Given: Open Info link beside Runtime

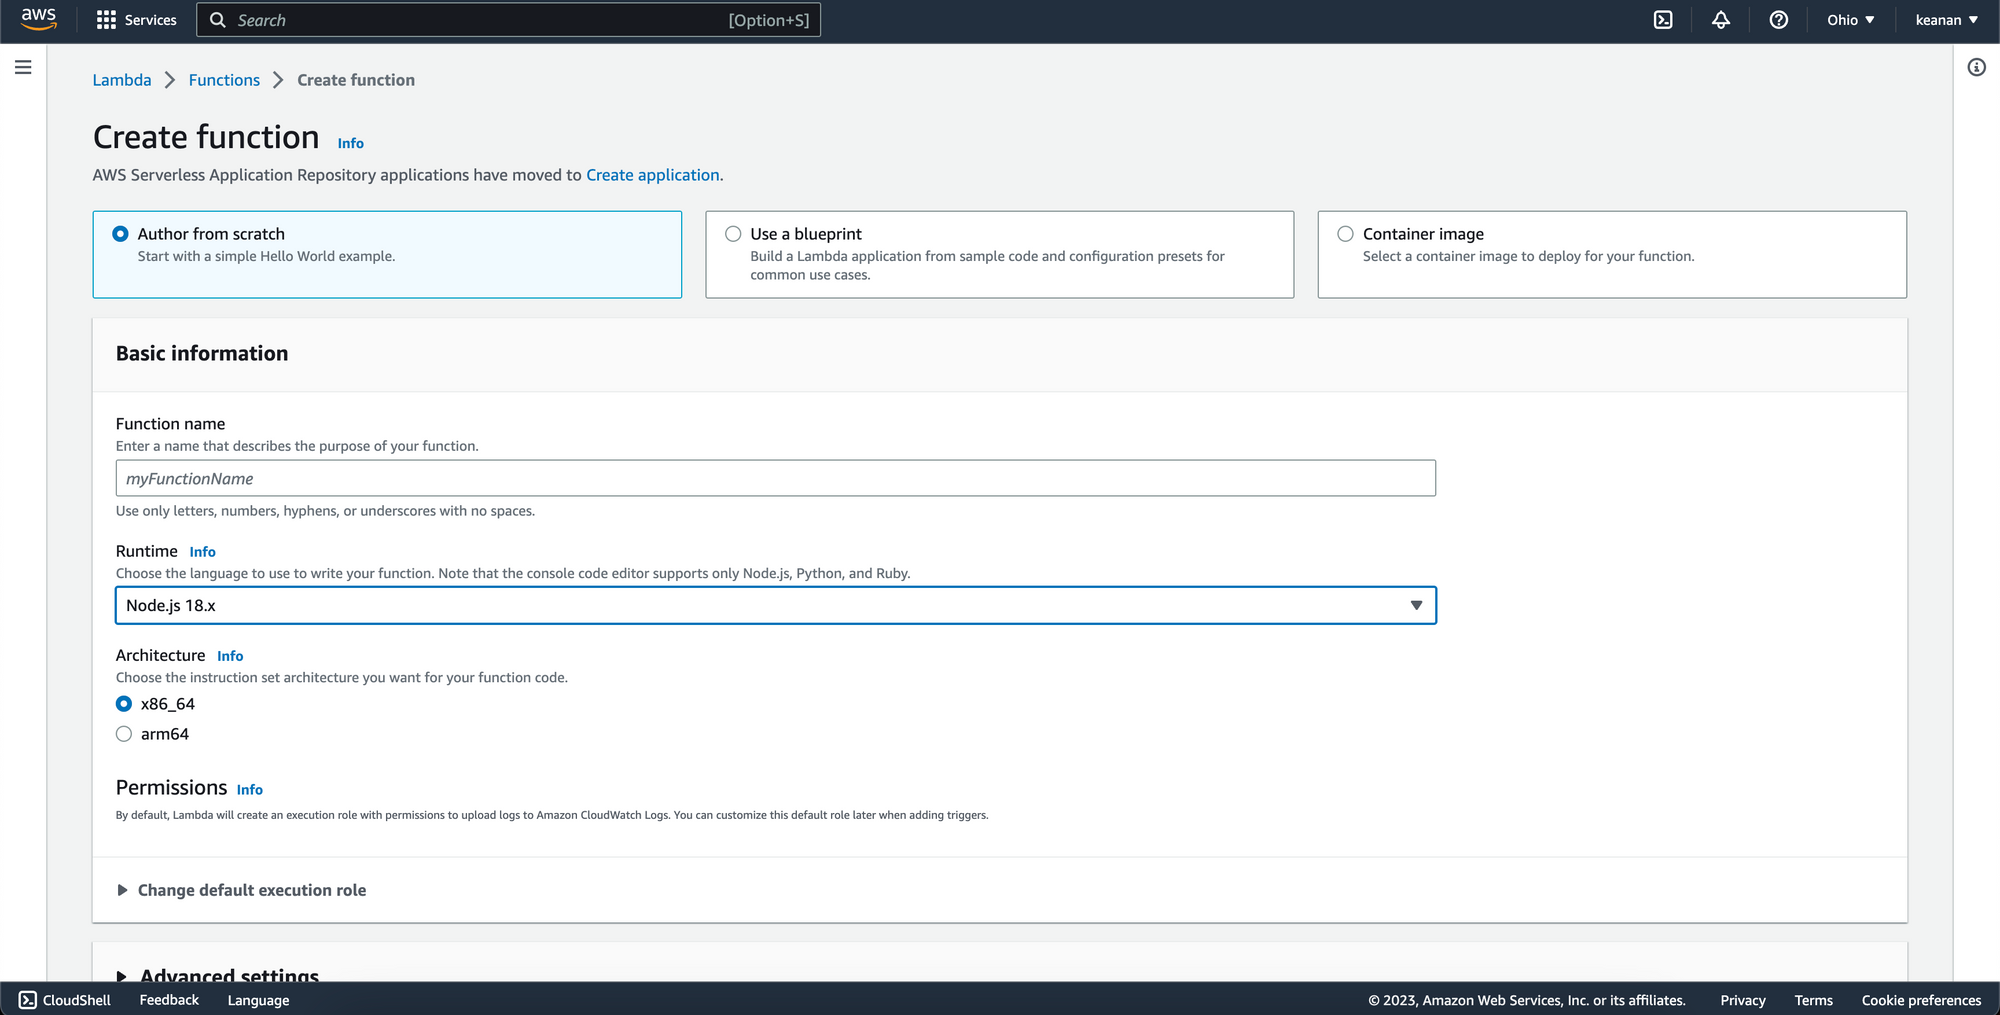Looking at the screenshot, I should pos(203,552).
